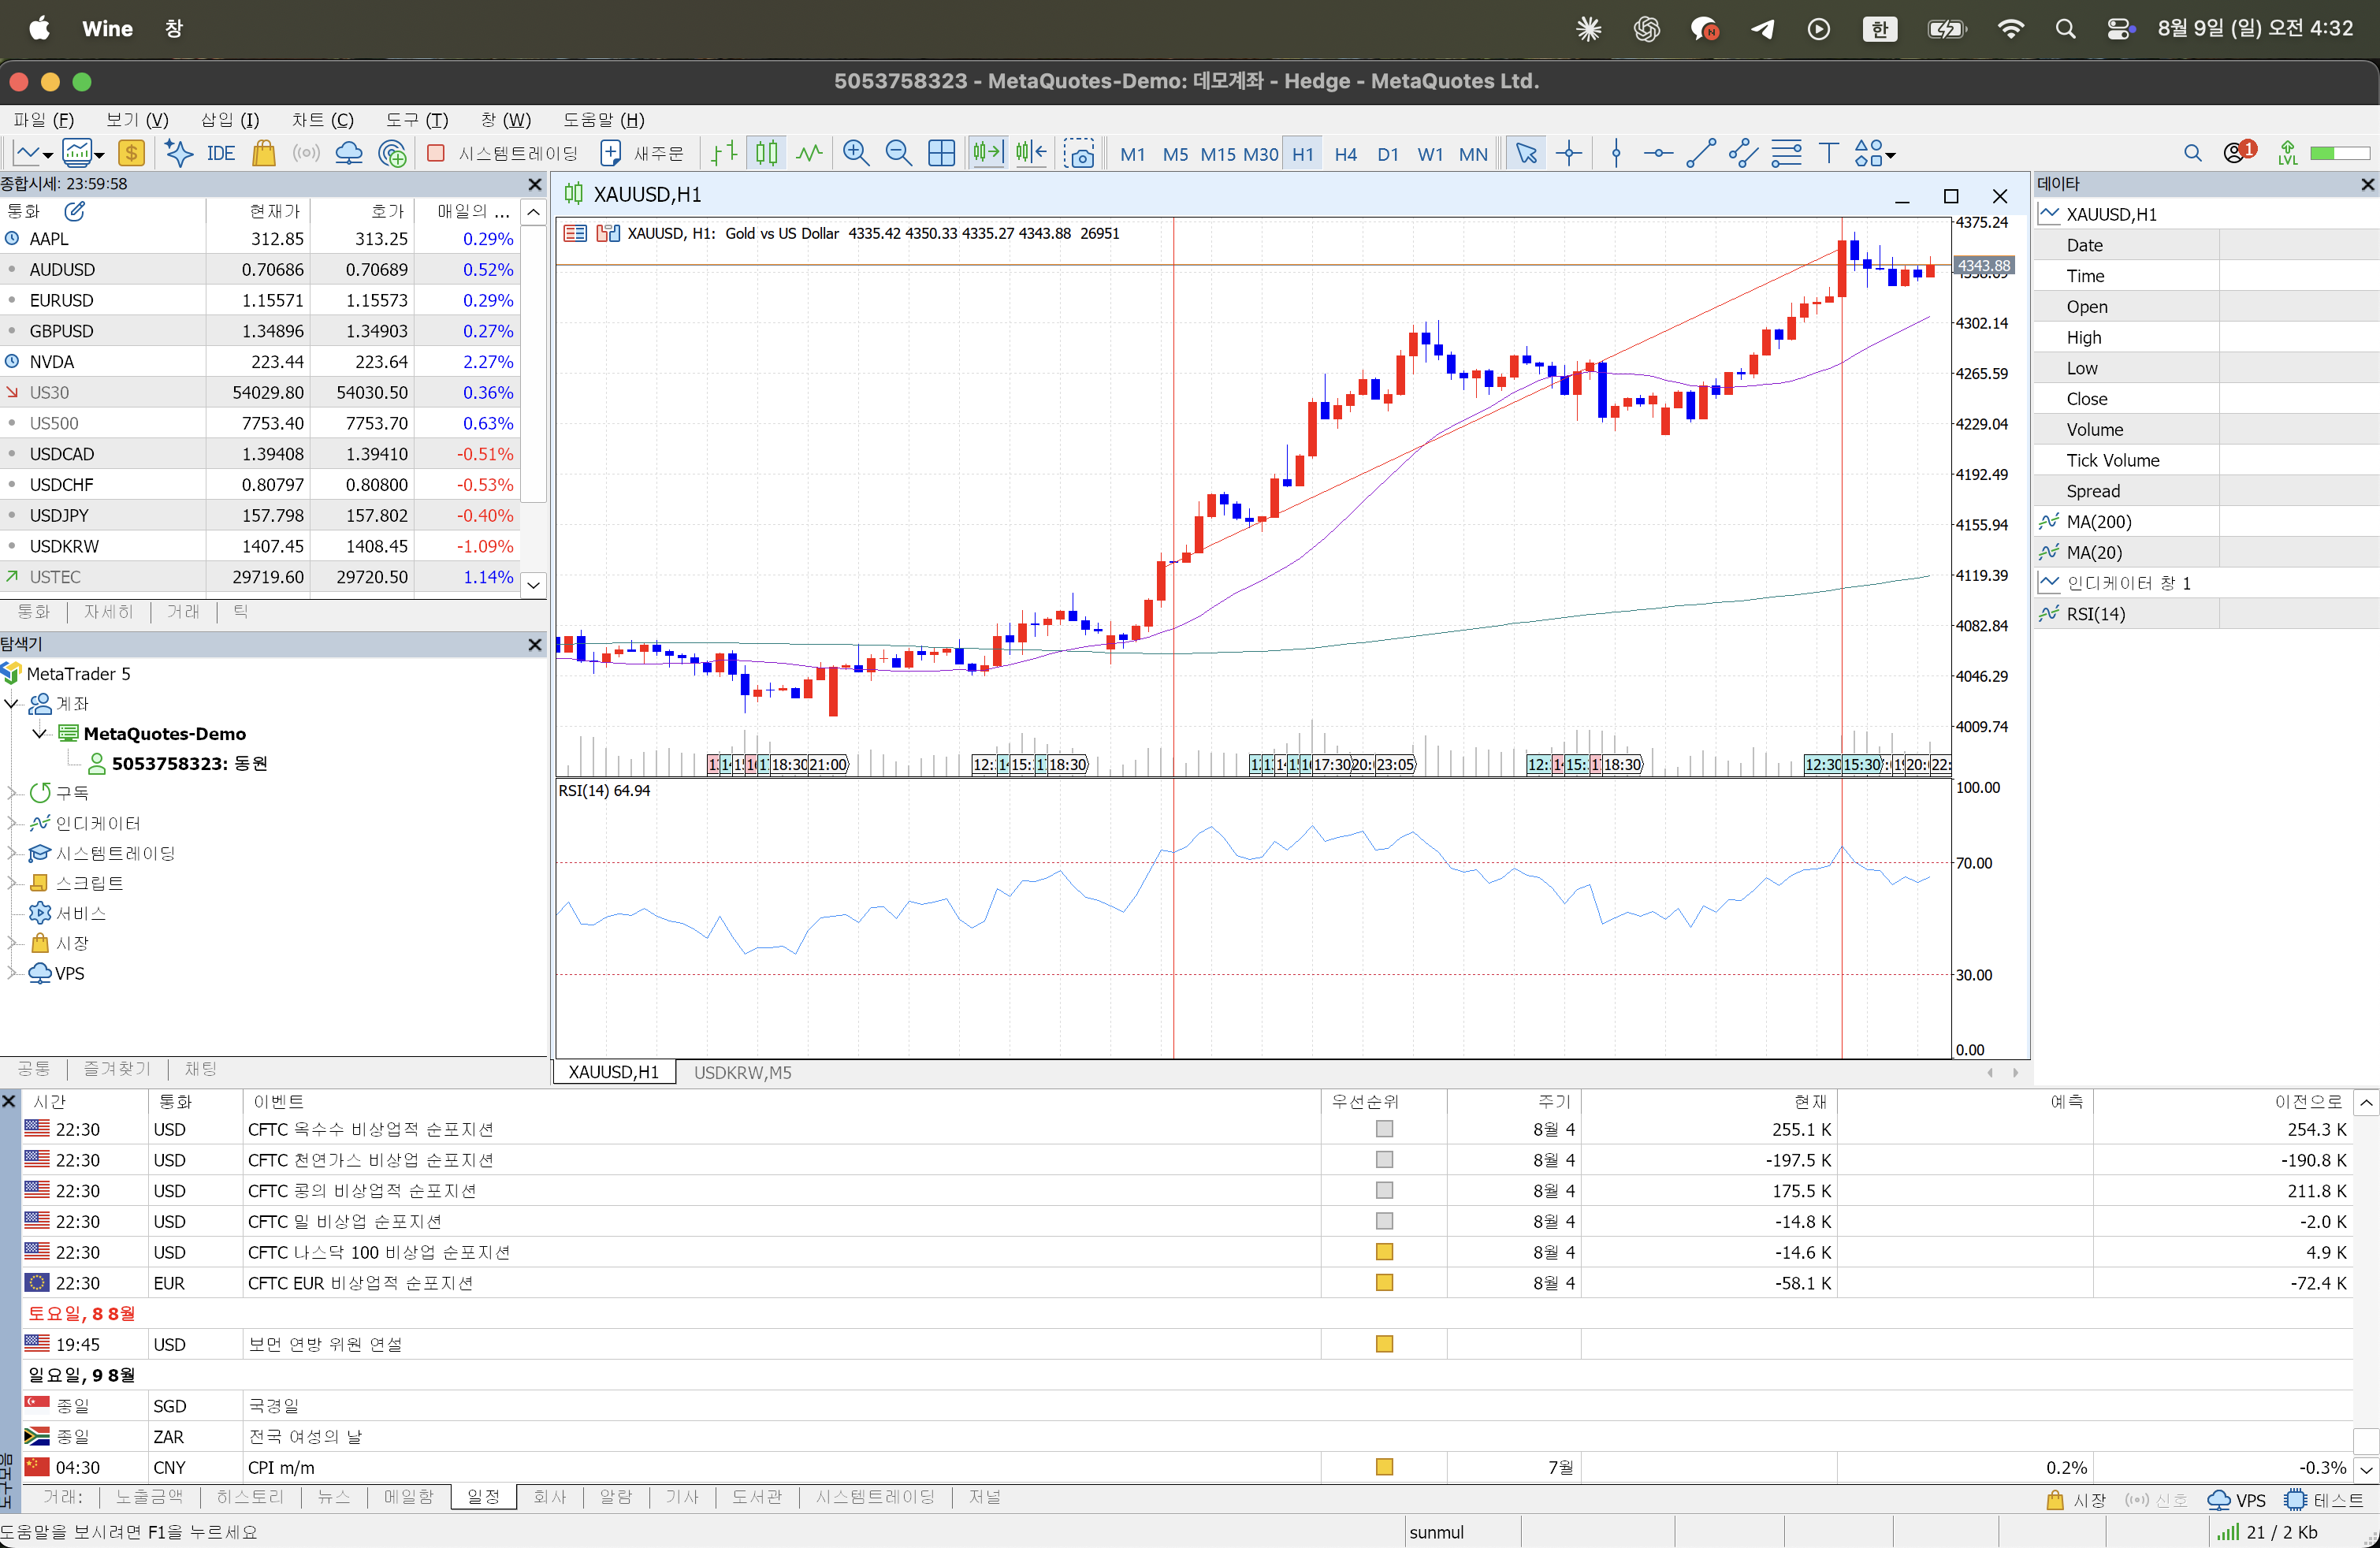
Task: Switch chart to candlestick mode
Action: [x=767, y=153]
